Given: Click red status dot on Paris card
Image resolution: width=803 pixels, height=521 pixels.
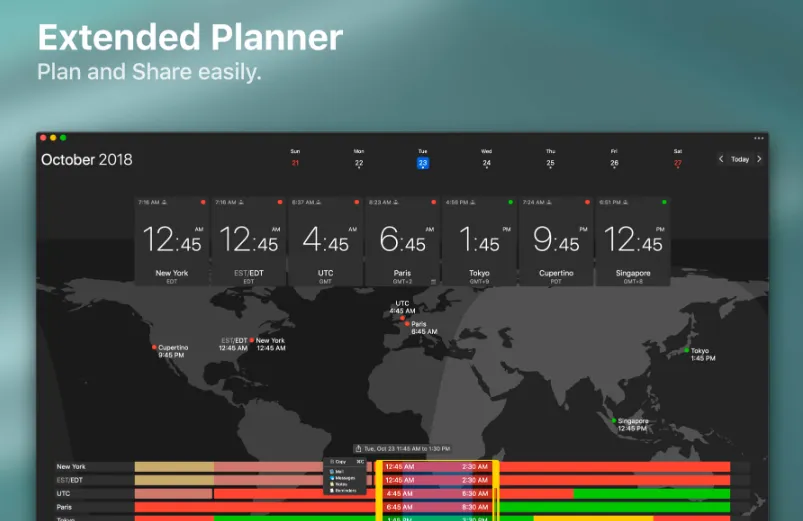Looking at the screenshot, I should (433, 202).
